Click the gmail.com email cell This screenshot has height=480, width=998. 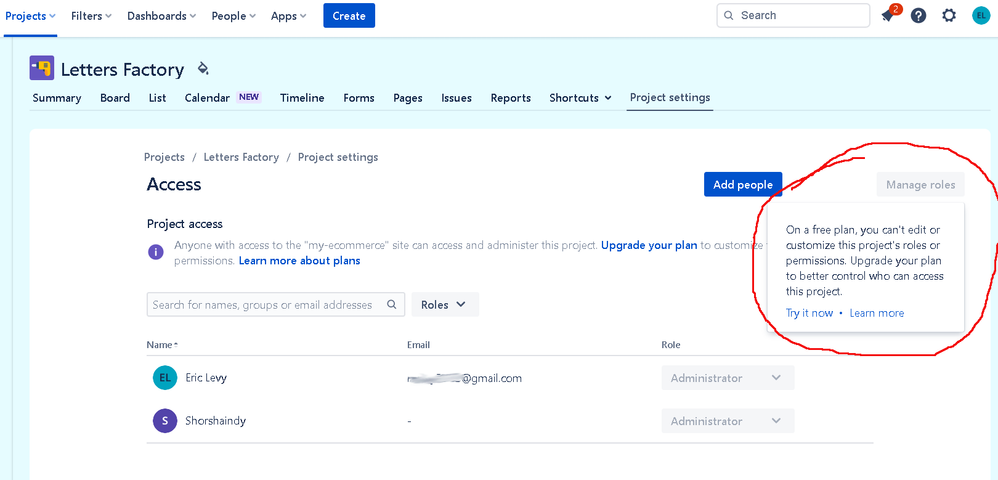click(x=465, y=378)
